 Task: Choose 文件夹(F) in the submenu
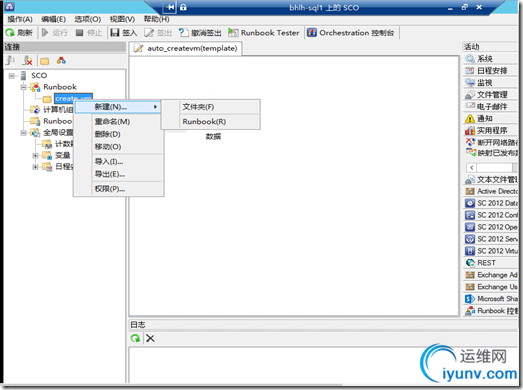click(211, 107)
